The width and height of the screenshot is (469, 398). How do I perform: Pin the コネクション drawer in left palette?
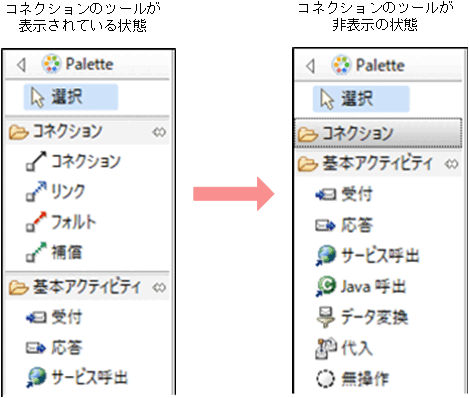159,133
